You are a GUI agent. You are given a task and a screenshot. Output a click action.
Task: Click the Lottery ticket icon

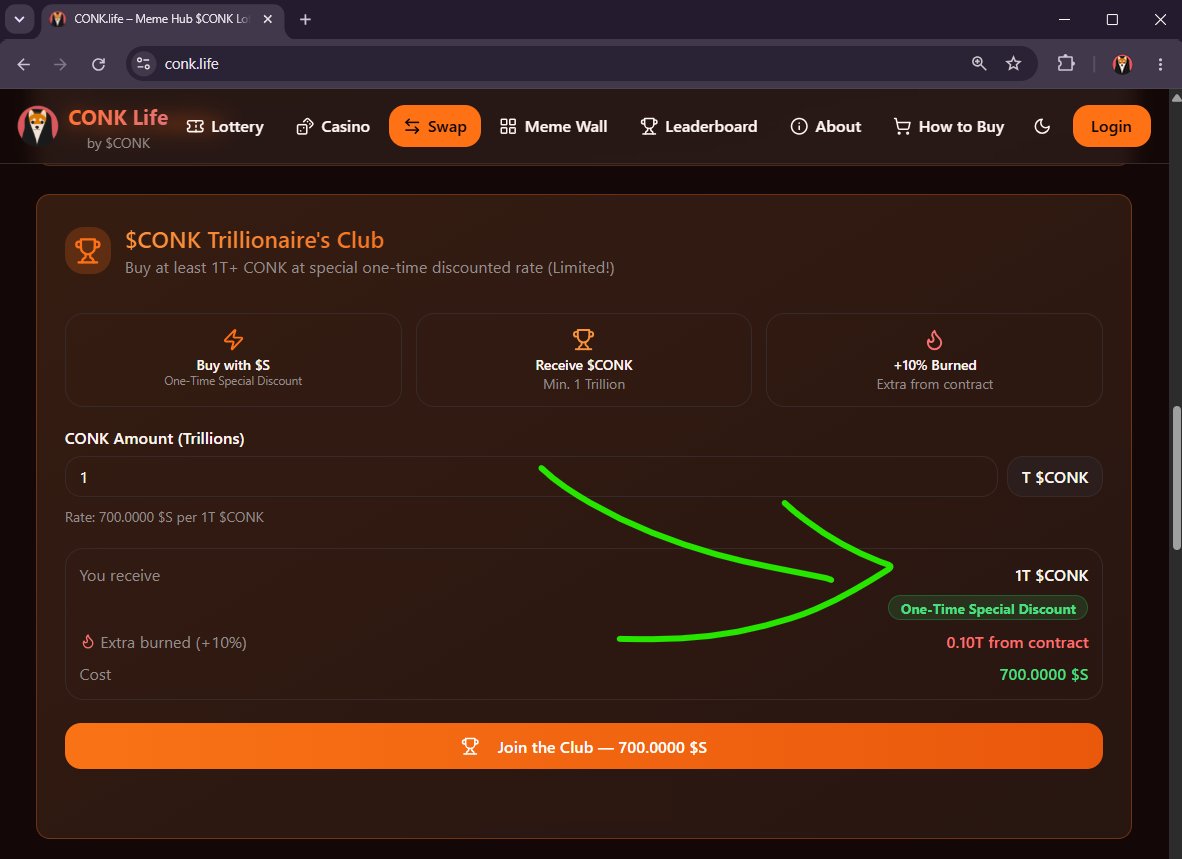click(195, 127)
